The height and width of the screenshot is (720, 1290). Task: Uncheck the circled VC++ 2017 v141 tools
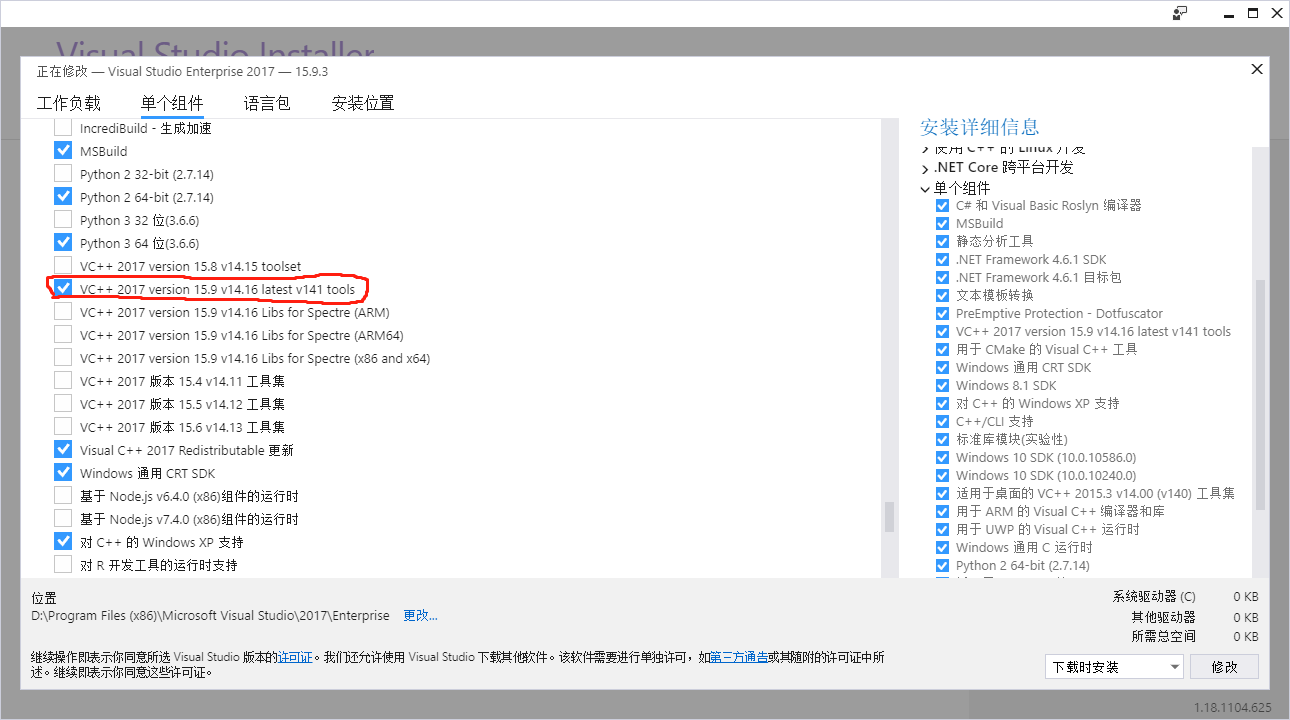(62, 289)
